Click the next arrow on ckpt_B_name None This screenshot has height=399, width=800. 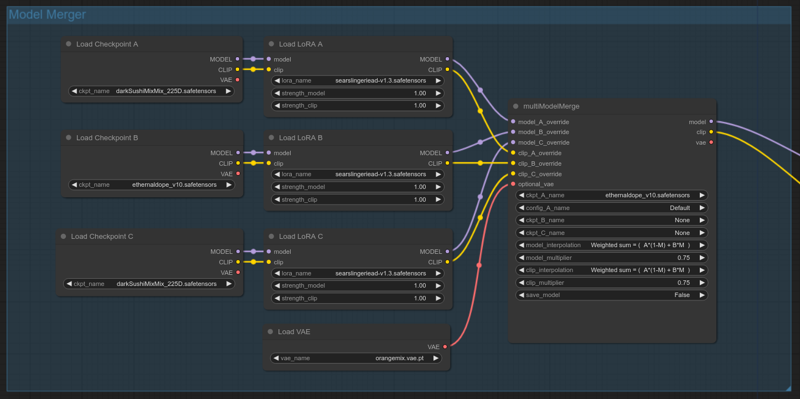click(702, 220)
